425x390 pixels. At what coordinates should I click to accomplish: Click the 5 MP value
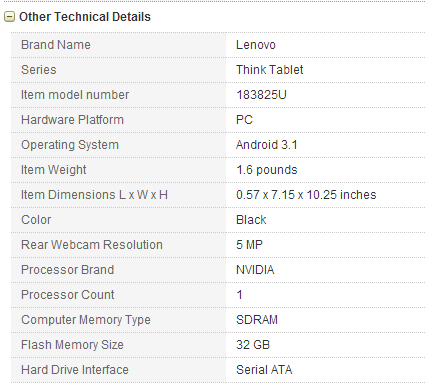pos(249,245)
